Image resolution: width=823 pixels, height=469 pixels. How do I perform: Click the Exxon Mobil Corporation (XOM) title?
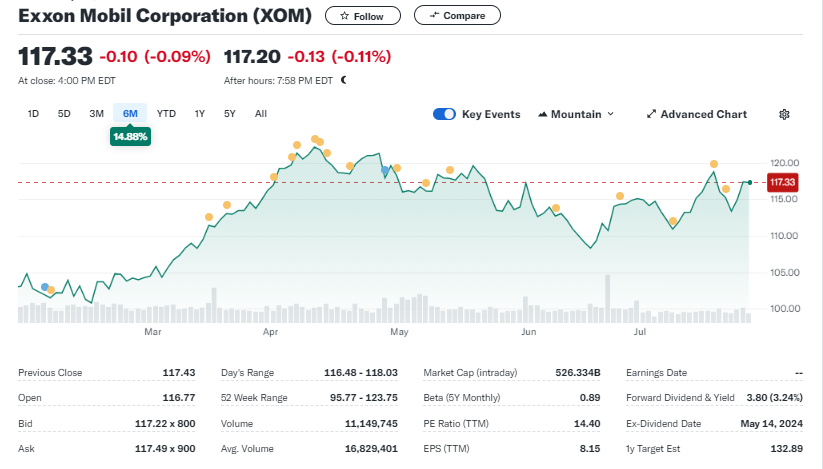point(165,16)
